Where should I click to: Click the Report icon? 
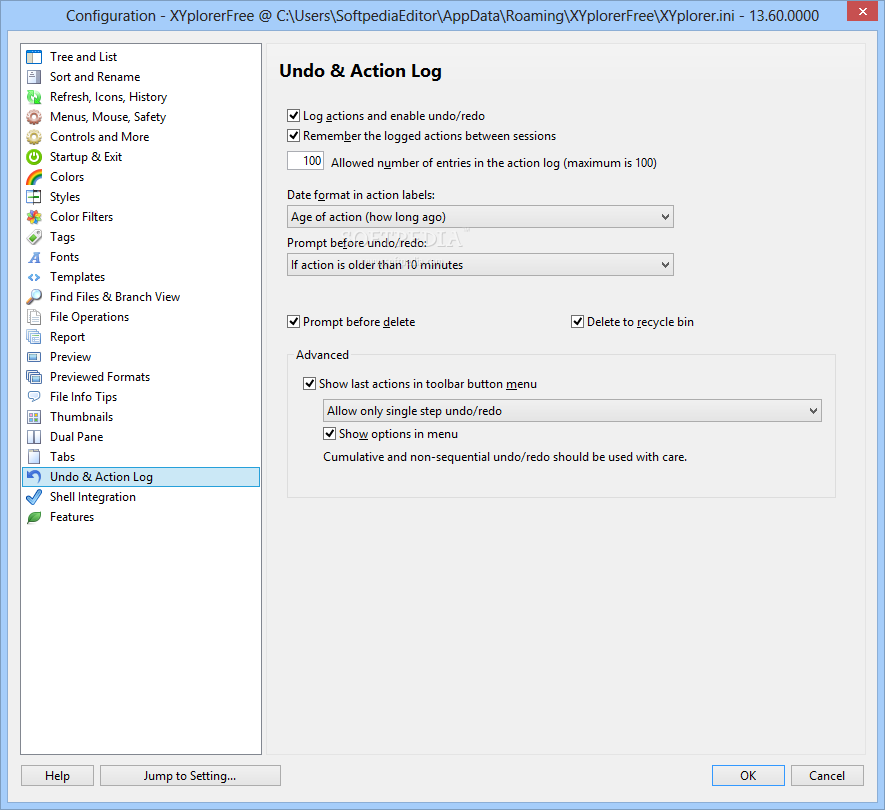point(34,337)
